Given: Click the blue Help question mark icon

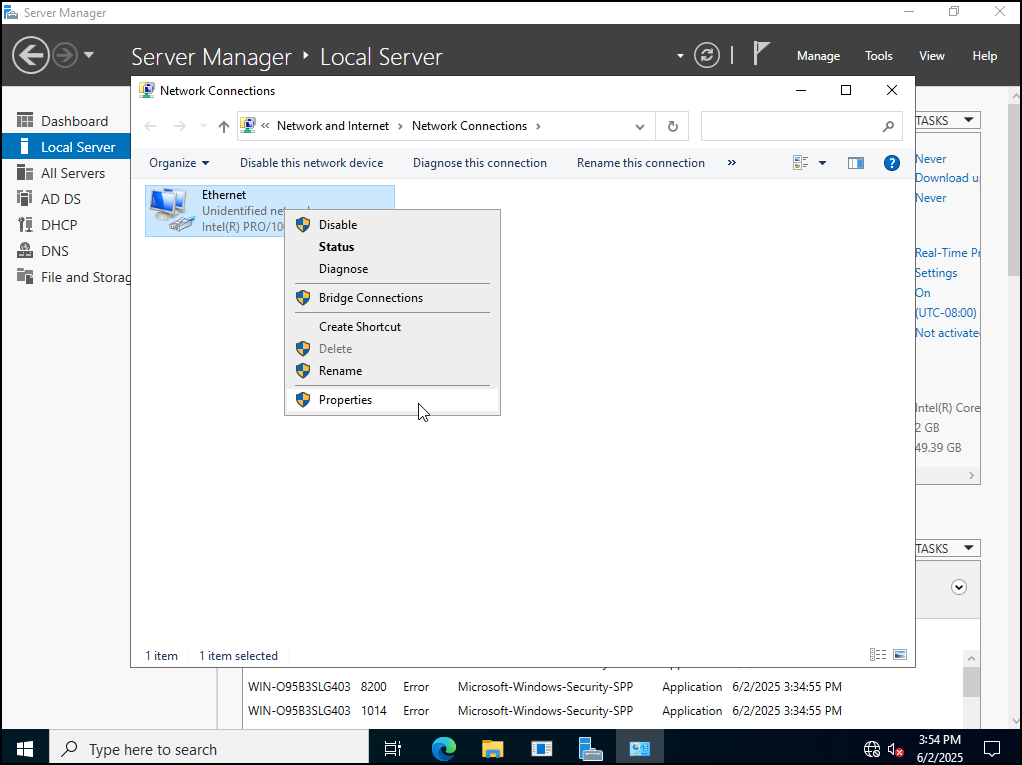Looking at the screenshot, I should tap(892, 163).
